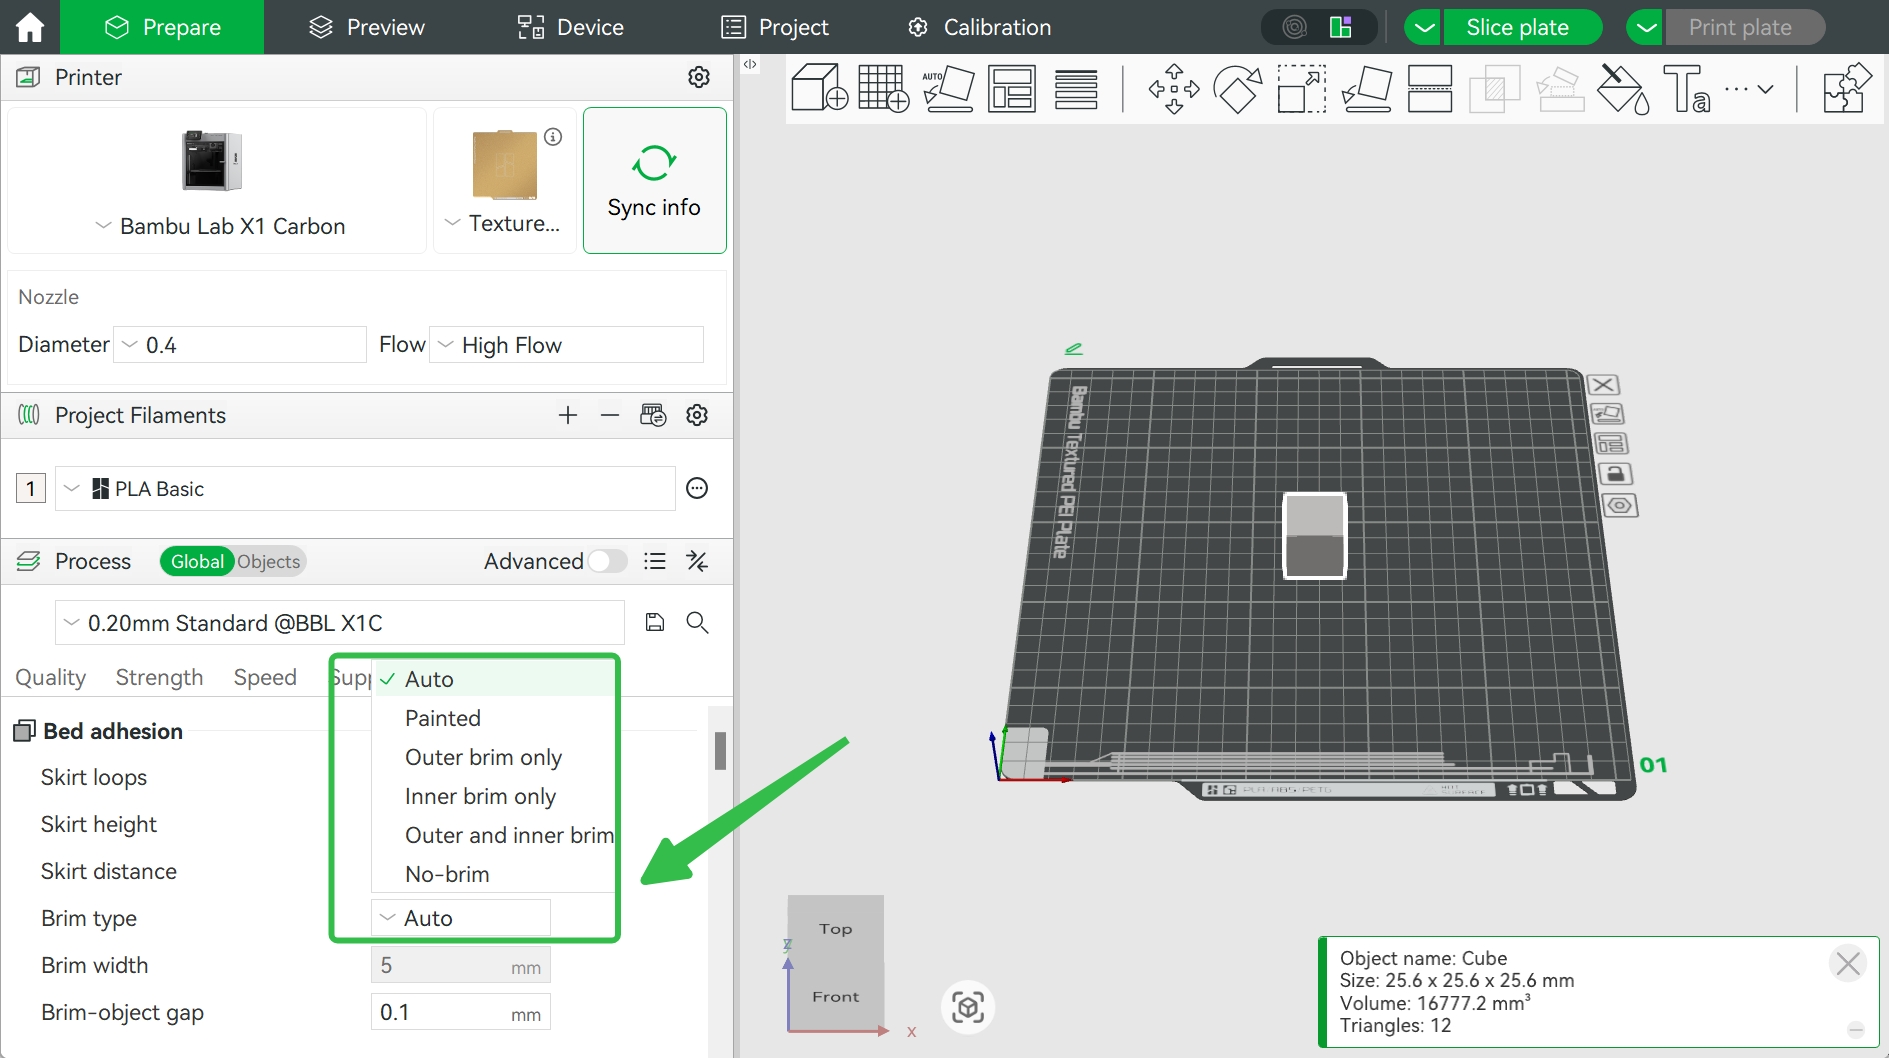
Task: Open bed plate type info icon
Action: point(553,137)
